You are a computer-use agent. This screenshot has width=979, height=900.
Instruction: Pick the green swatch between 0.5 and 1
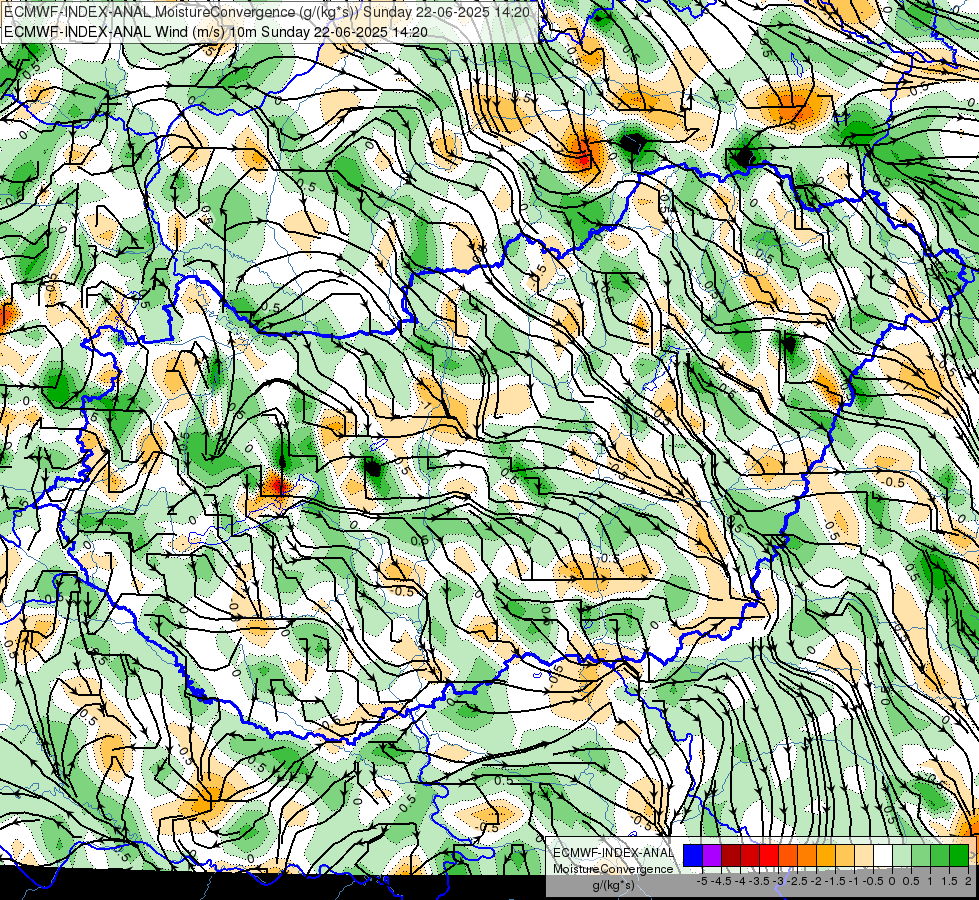coord(921,856)
